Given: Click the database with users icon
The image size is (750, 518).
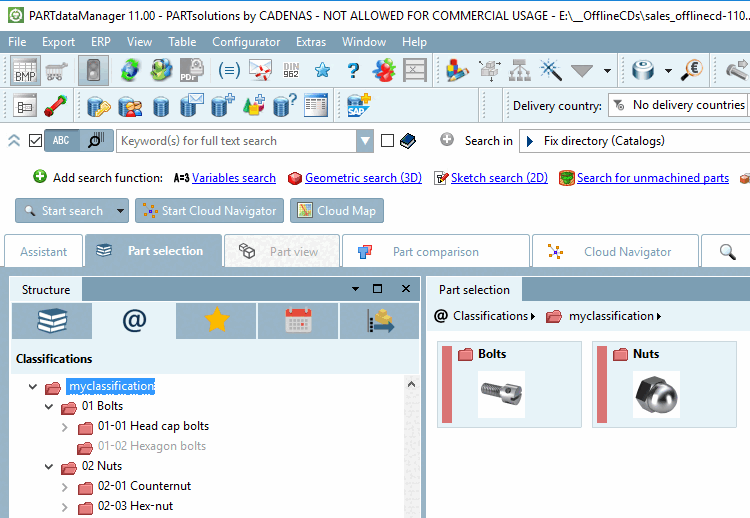Looking at the screenshot, I should [x=130, y=105].
